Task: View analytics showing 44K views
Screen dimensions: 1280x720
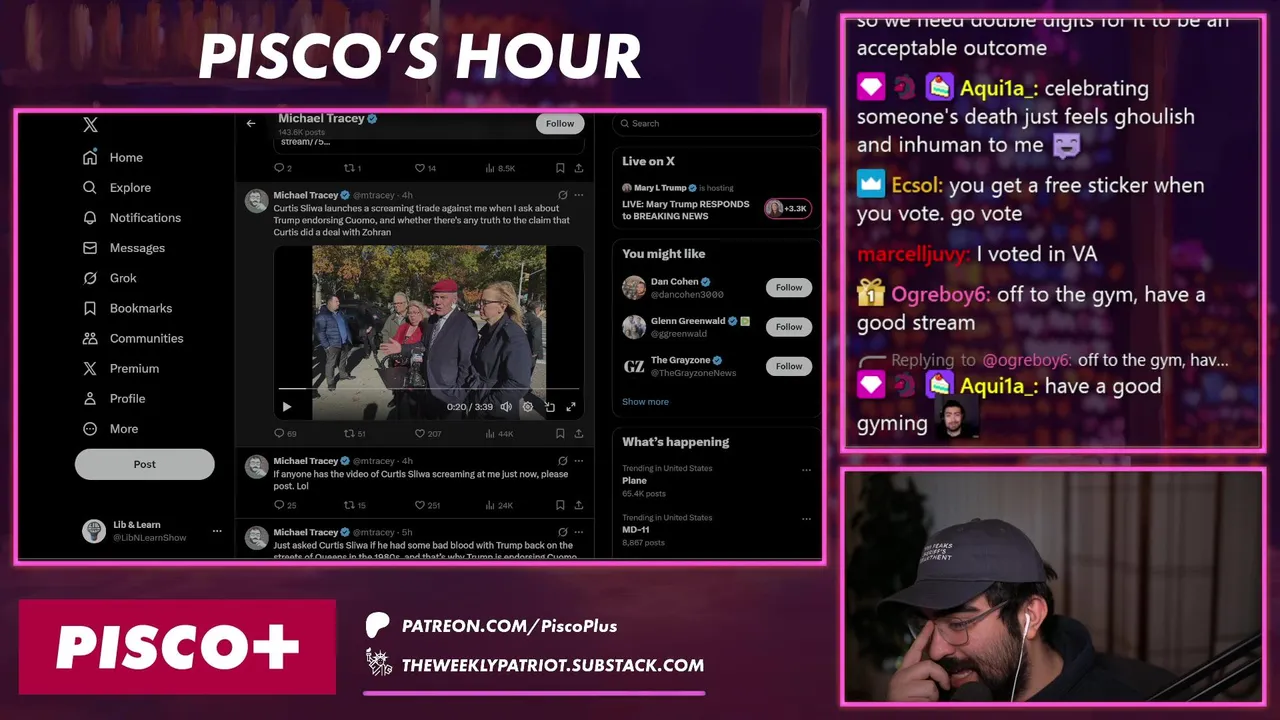Action: (500, 434)
